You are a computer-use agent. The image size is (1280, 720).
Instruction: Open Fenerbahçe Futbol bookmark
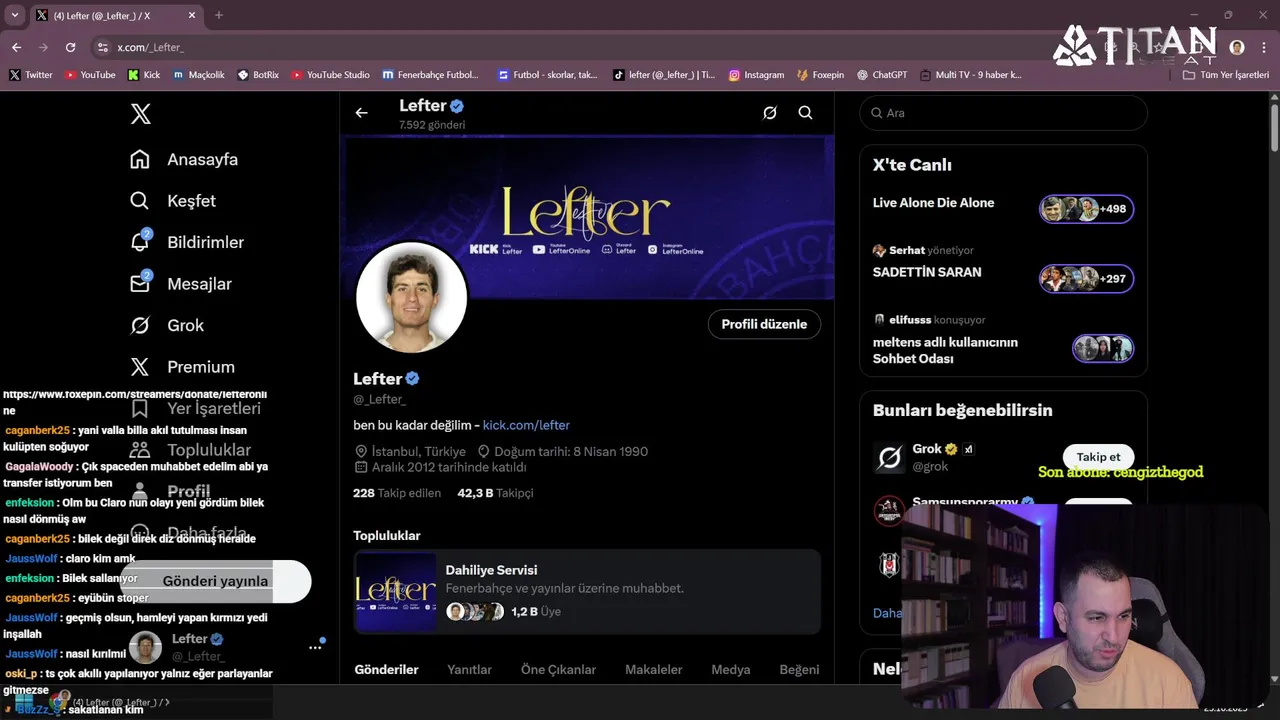click(431, 75)
